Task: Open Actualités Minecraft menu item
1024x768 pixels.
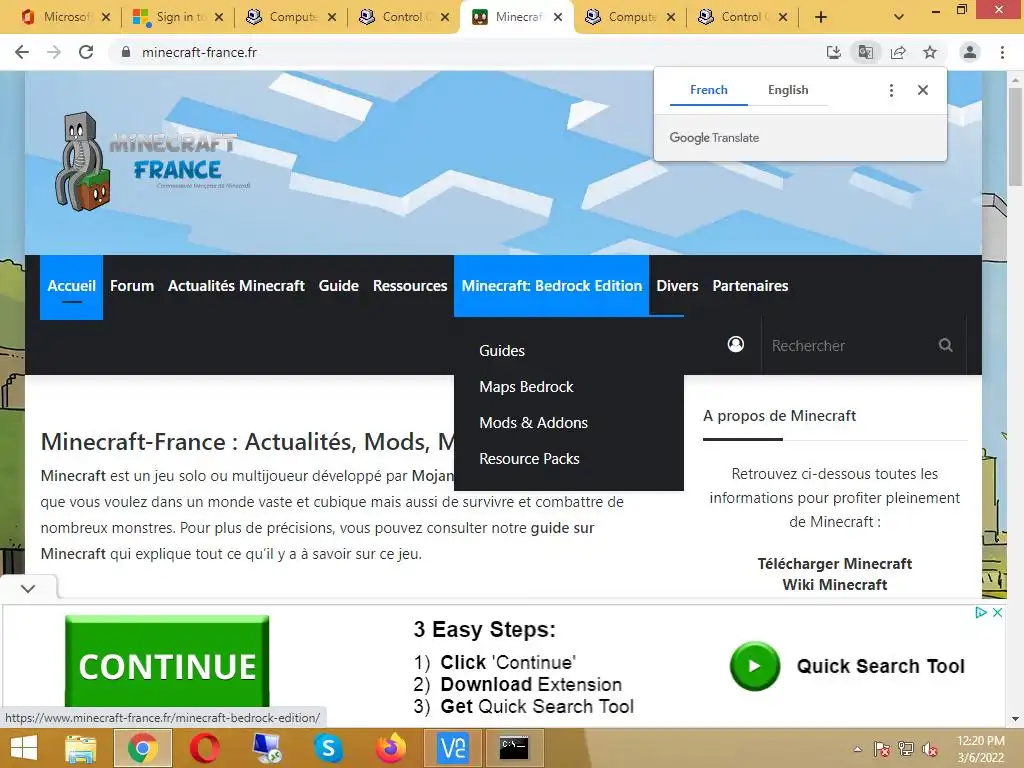Action: (x=236, y=286)
